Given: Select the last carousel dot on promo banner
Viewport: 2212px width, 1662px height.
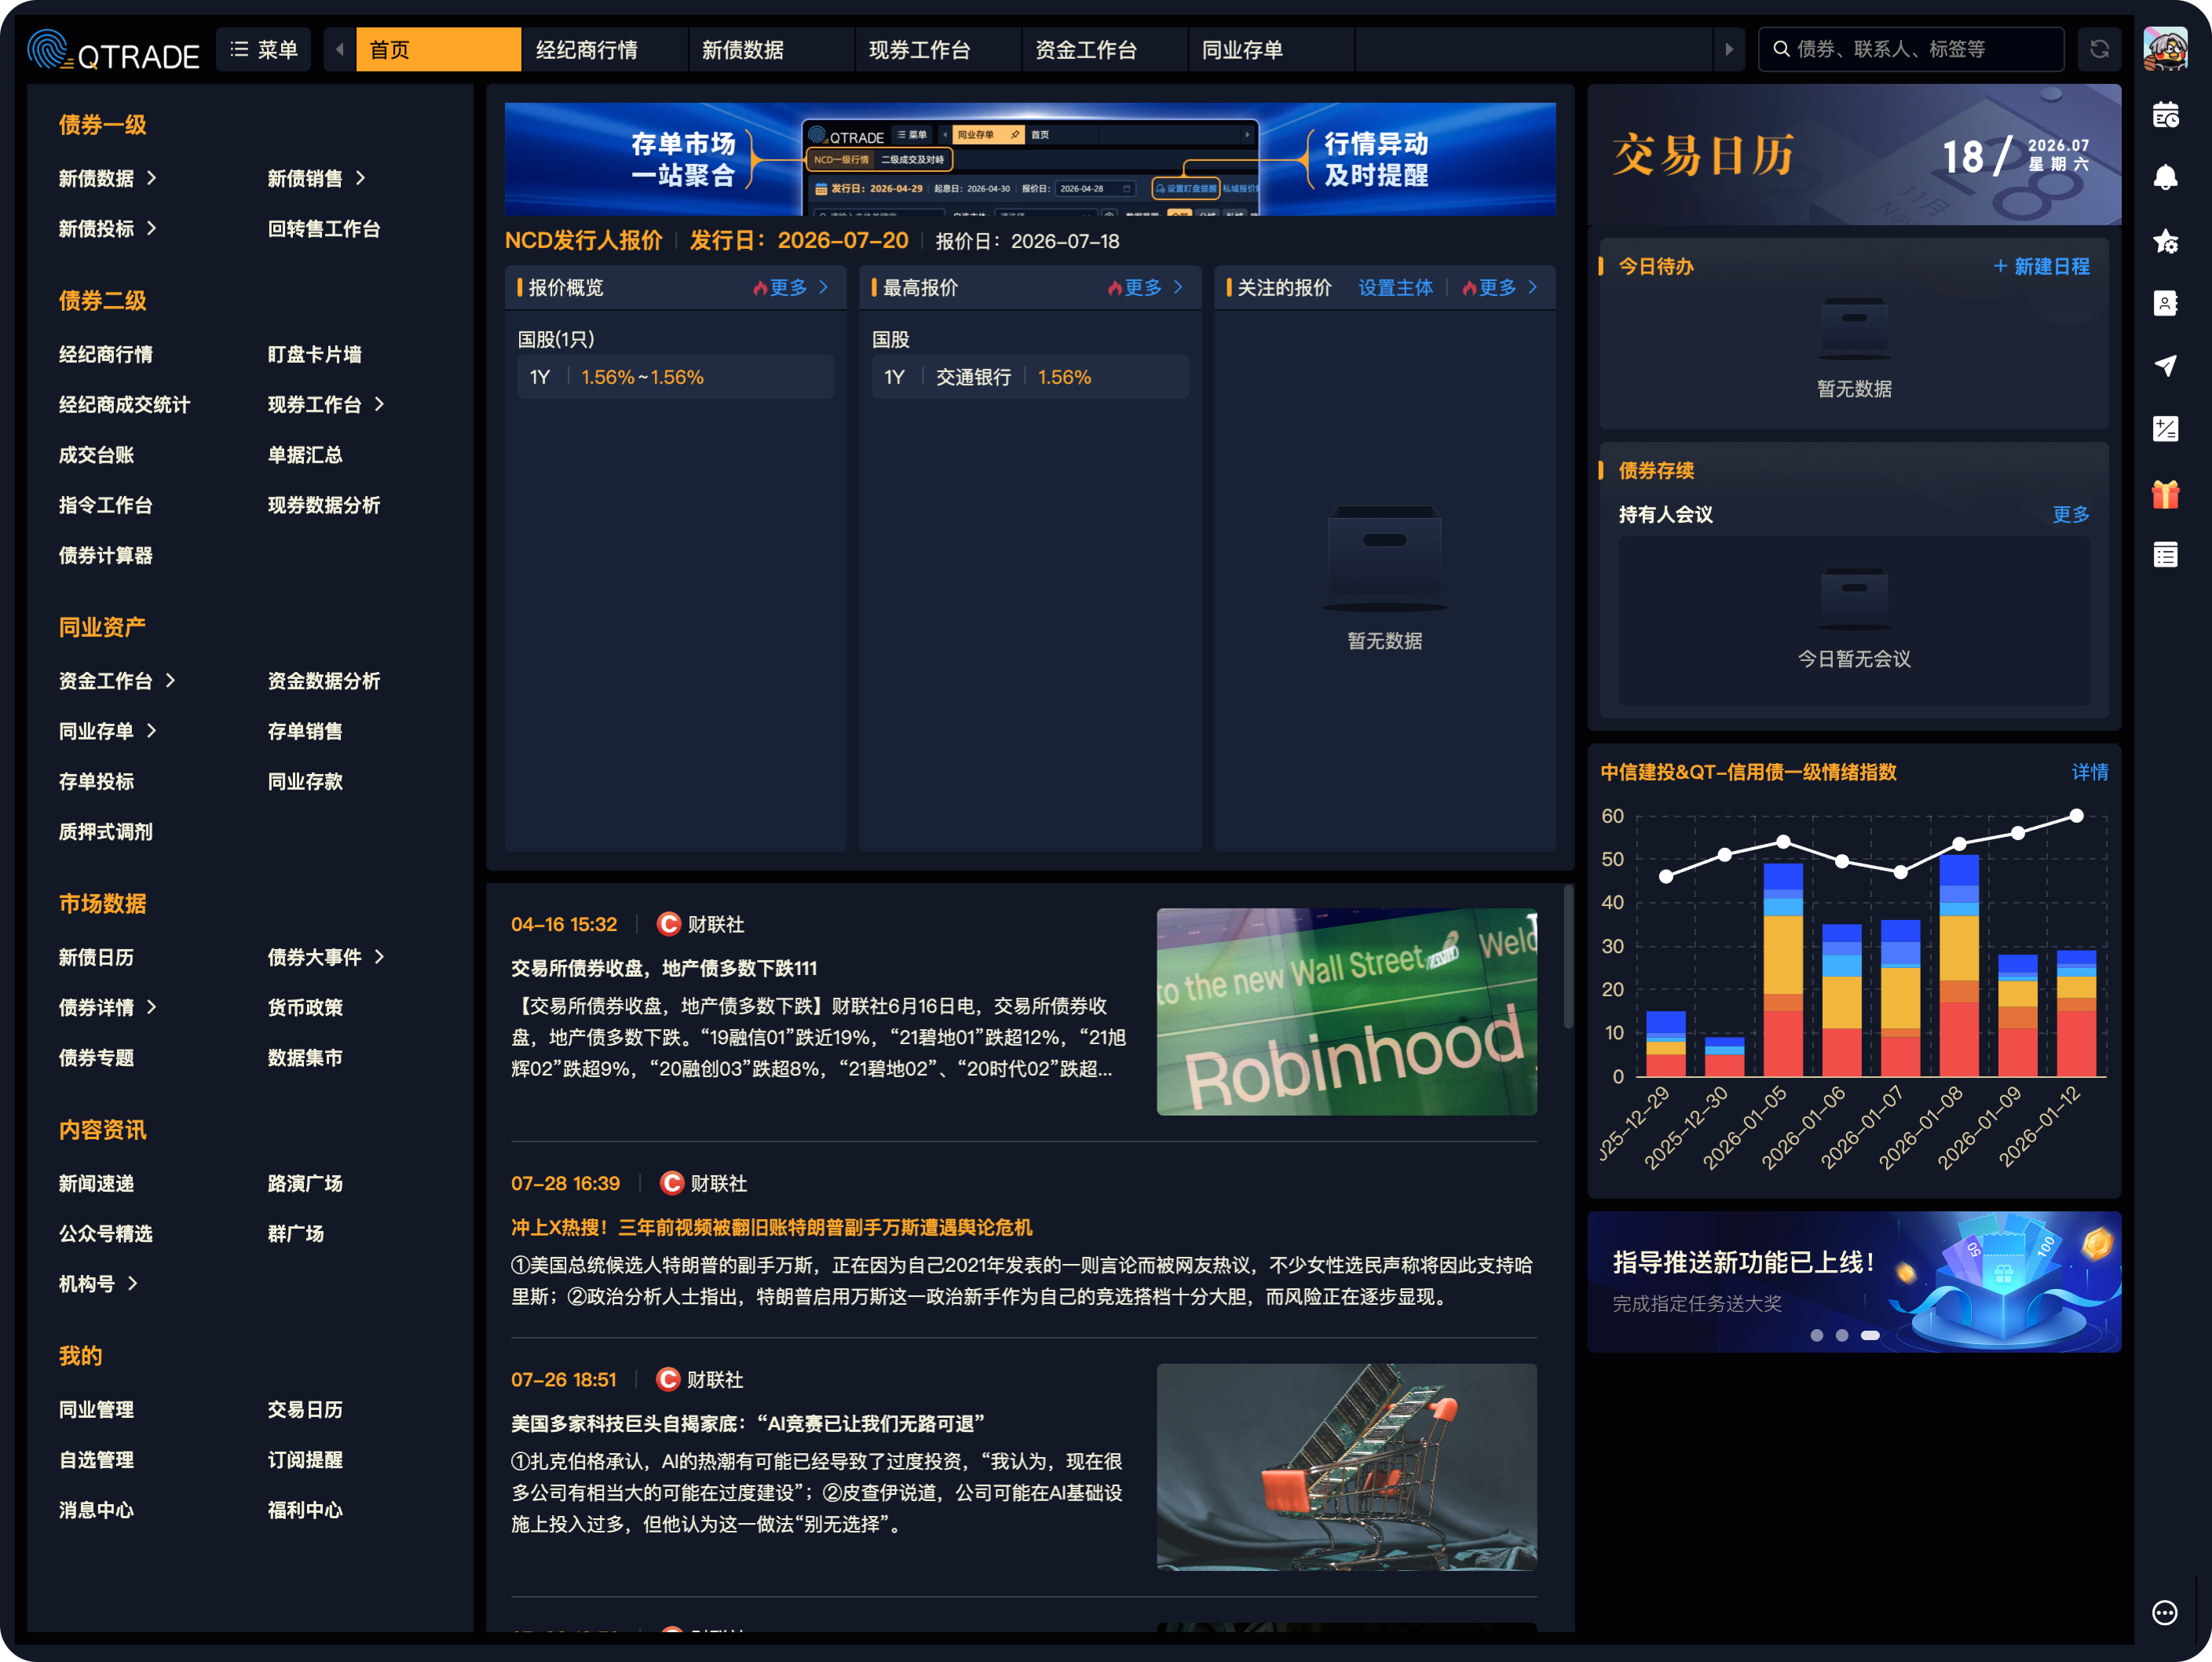Looking at the screenshot, I should pyautogui.click(x=1870, y=1335).
